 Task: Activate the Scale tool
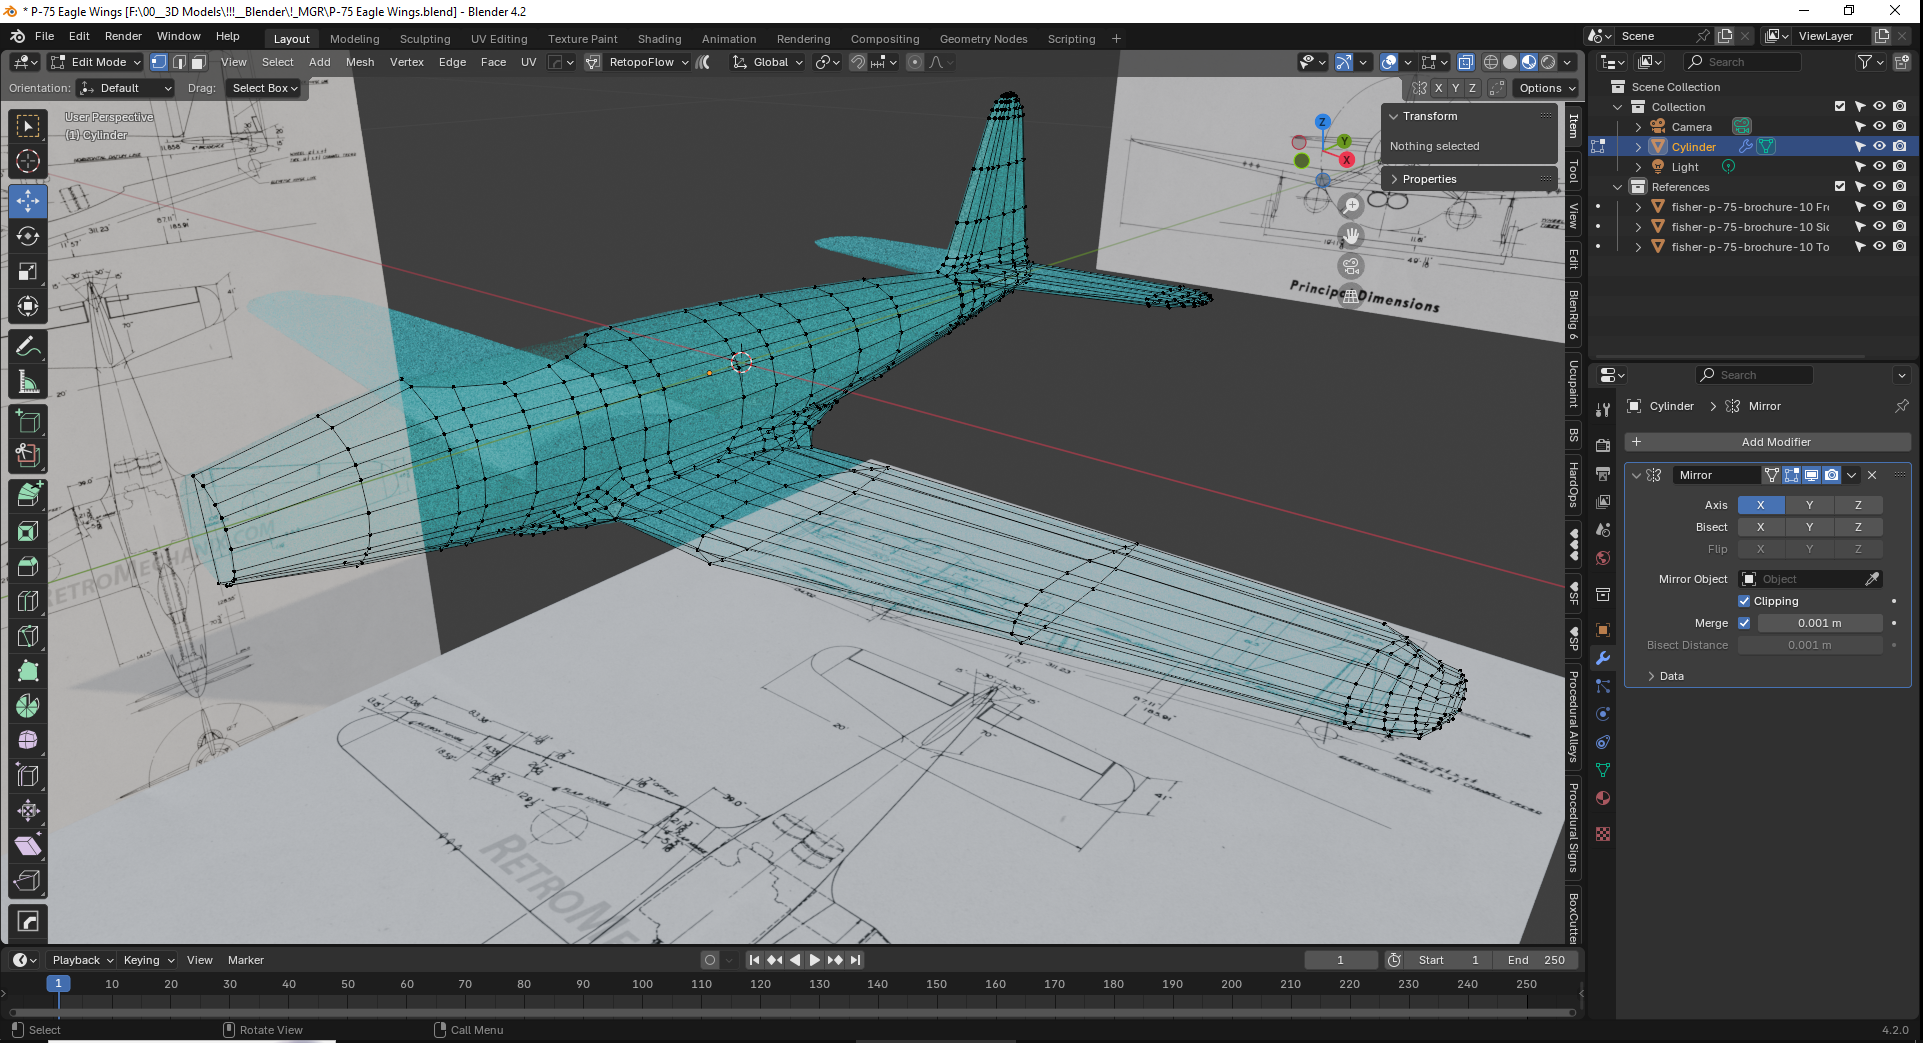(x=28, y=271)
